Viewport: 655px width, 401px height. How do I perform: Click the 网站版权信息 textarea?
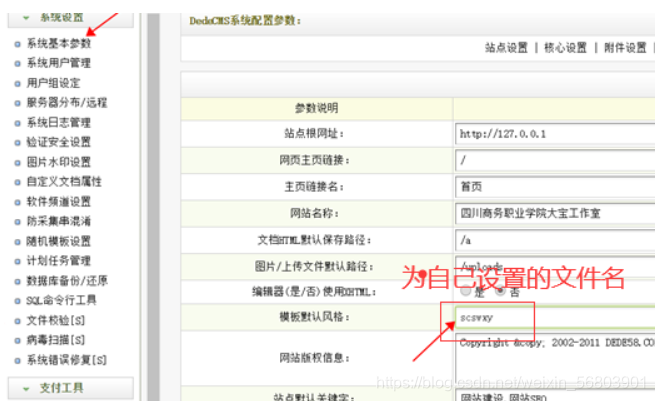tap(555, 359)
